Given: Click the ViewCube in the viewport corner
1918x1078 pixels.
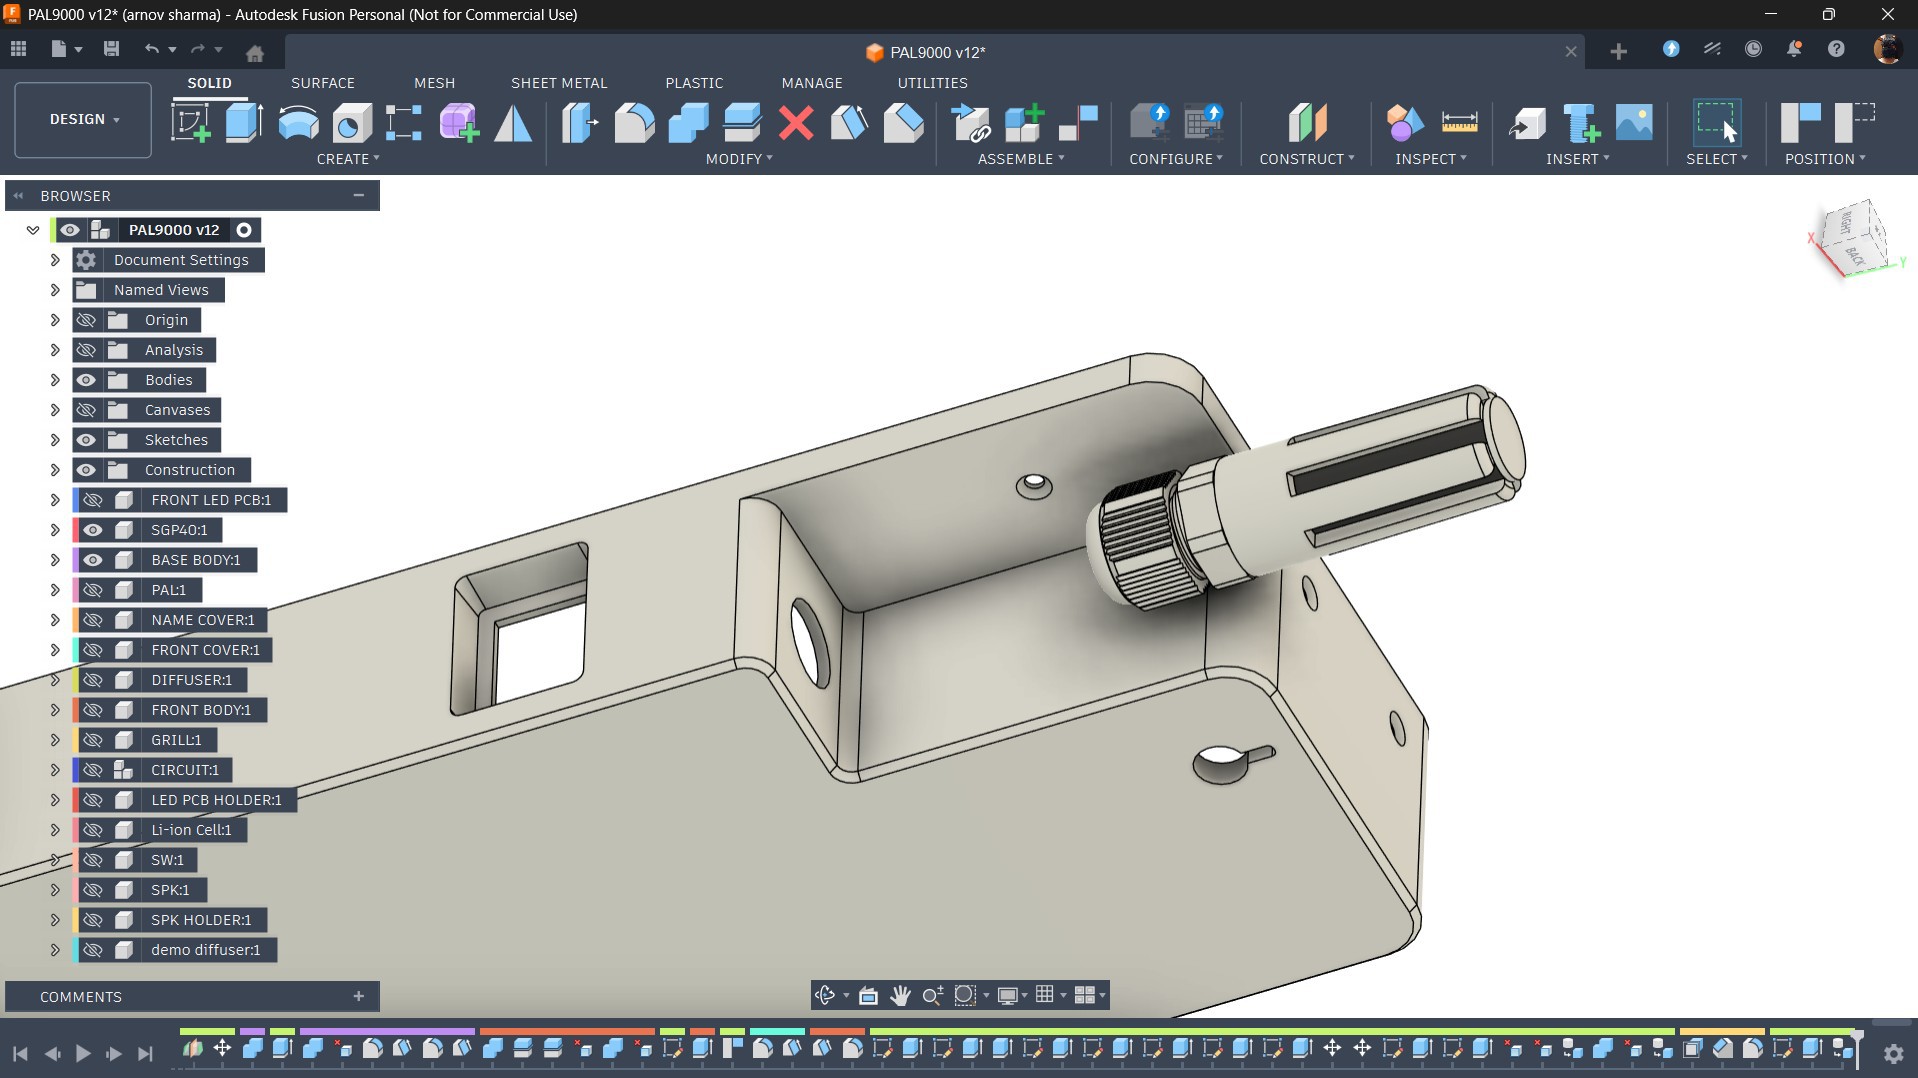Looking at the screenshot, I should point(1853,238).
